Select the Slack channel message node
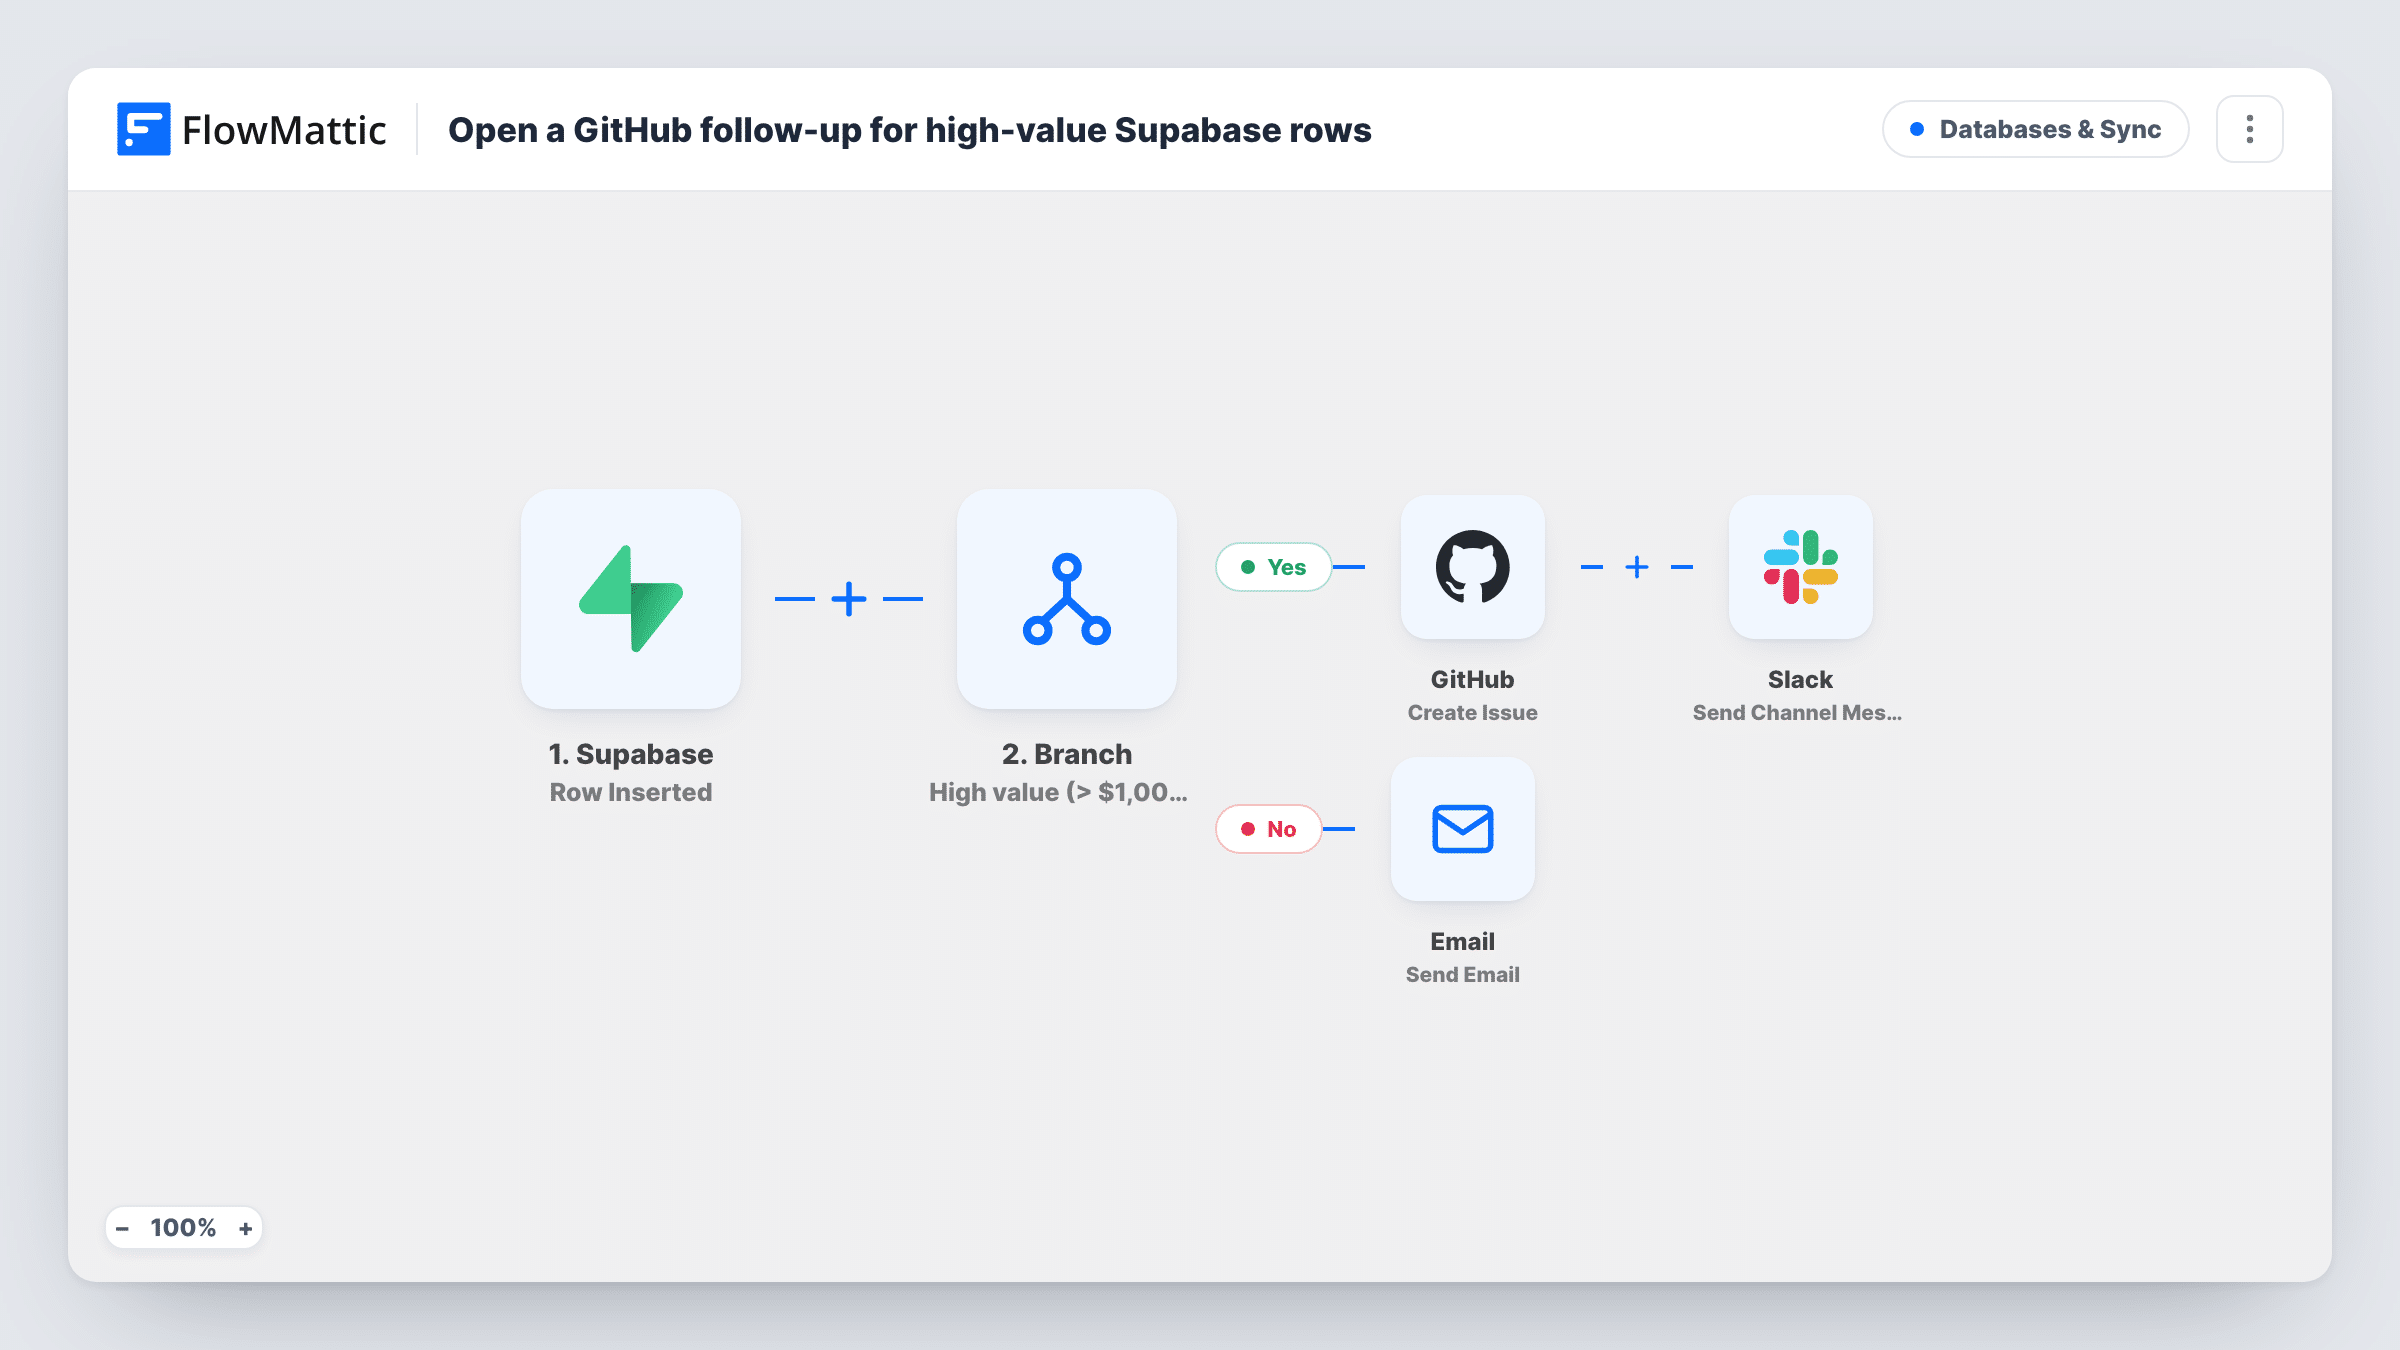 [1801, 567]
